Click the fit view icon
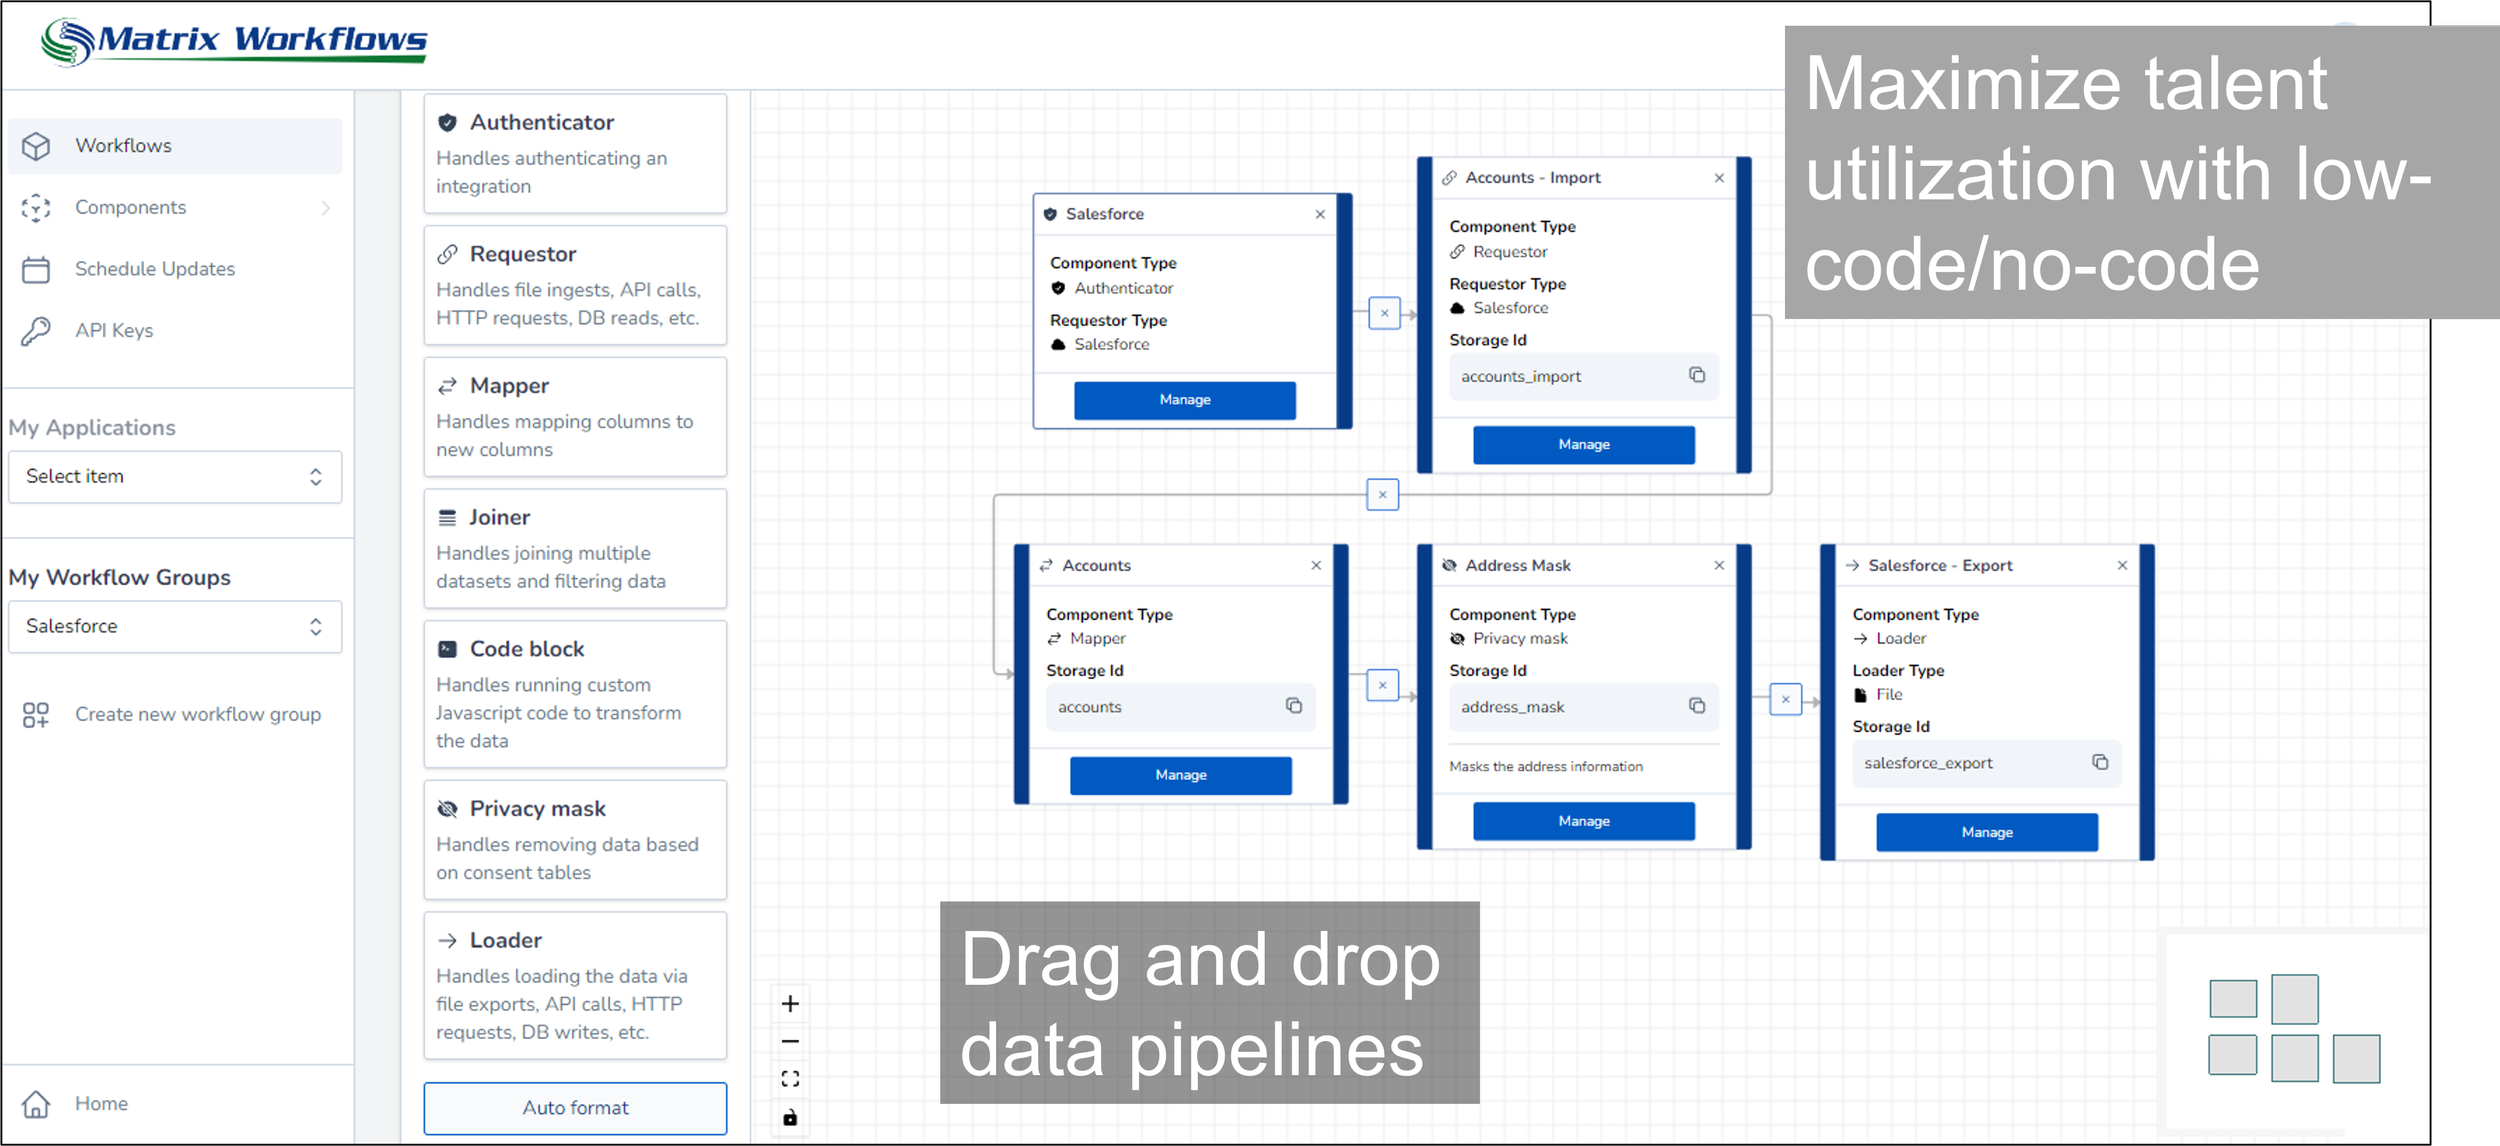Screen dimensions: 2500x1146 [x=790, y=1079]
